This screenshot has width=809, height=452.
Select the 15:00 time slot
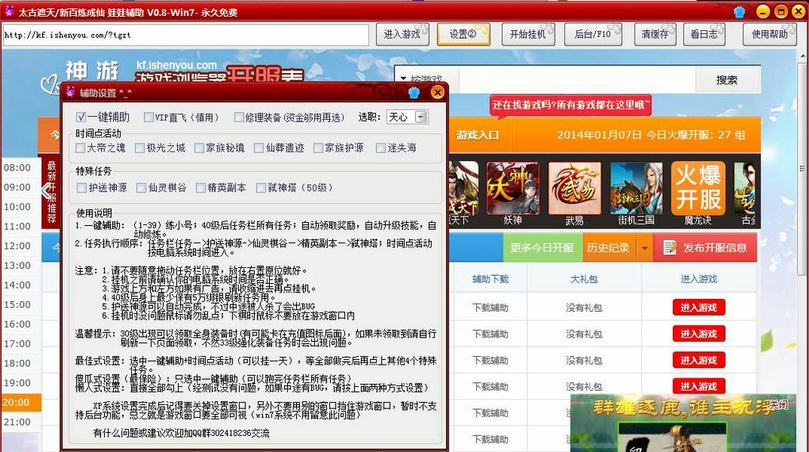tap(18, 305)
